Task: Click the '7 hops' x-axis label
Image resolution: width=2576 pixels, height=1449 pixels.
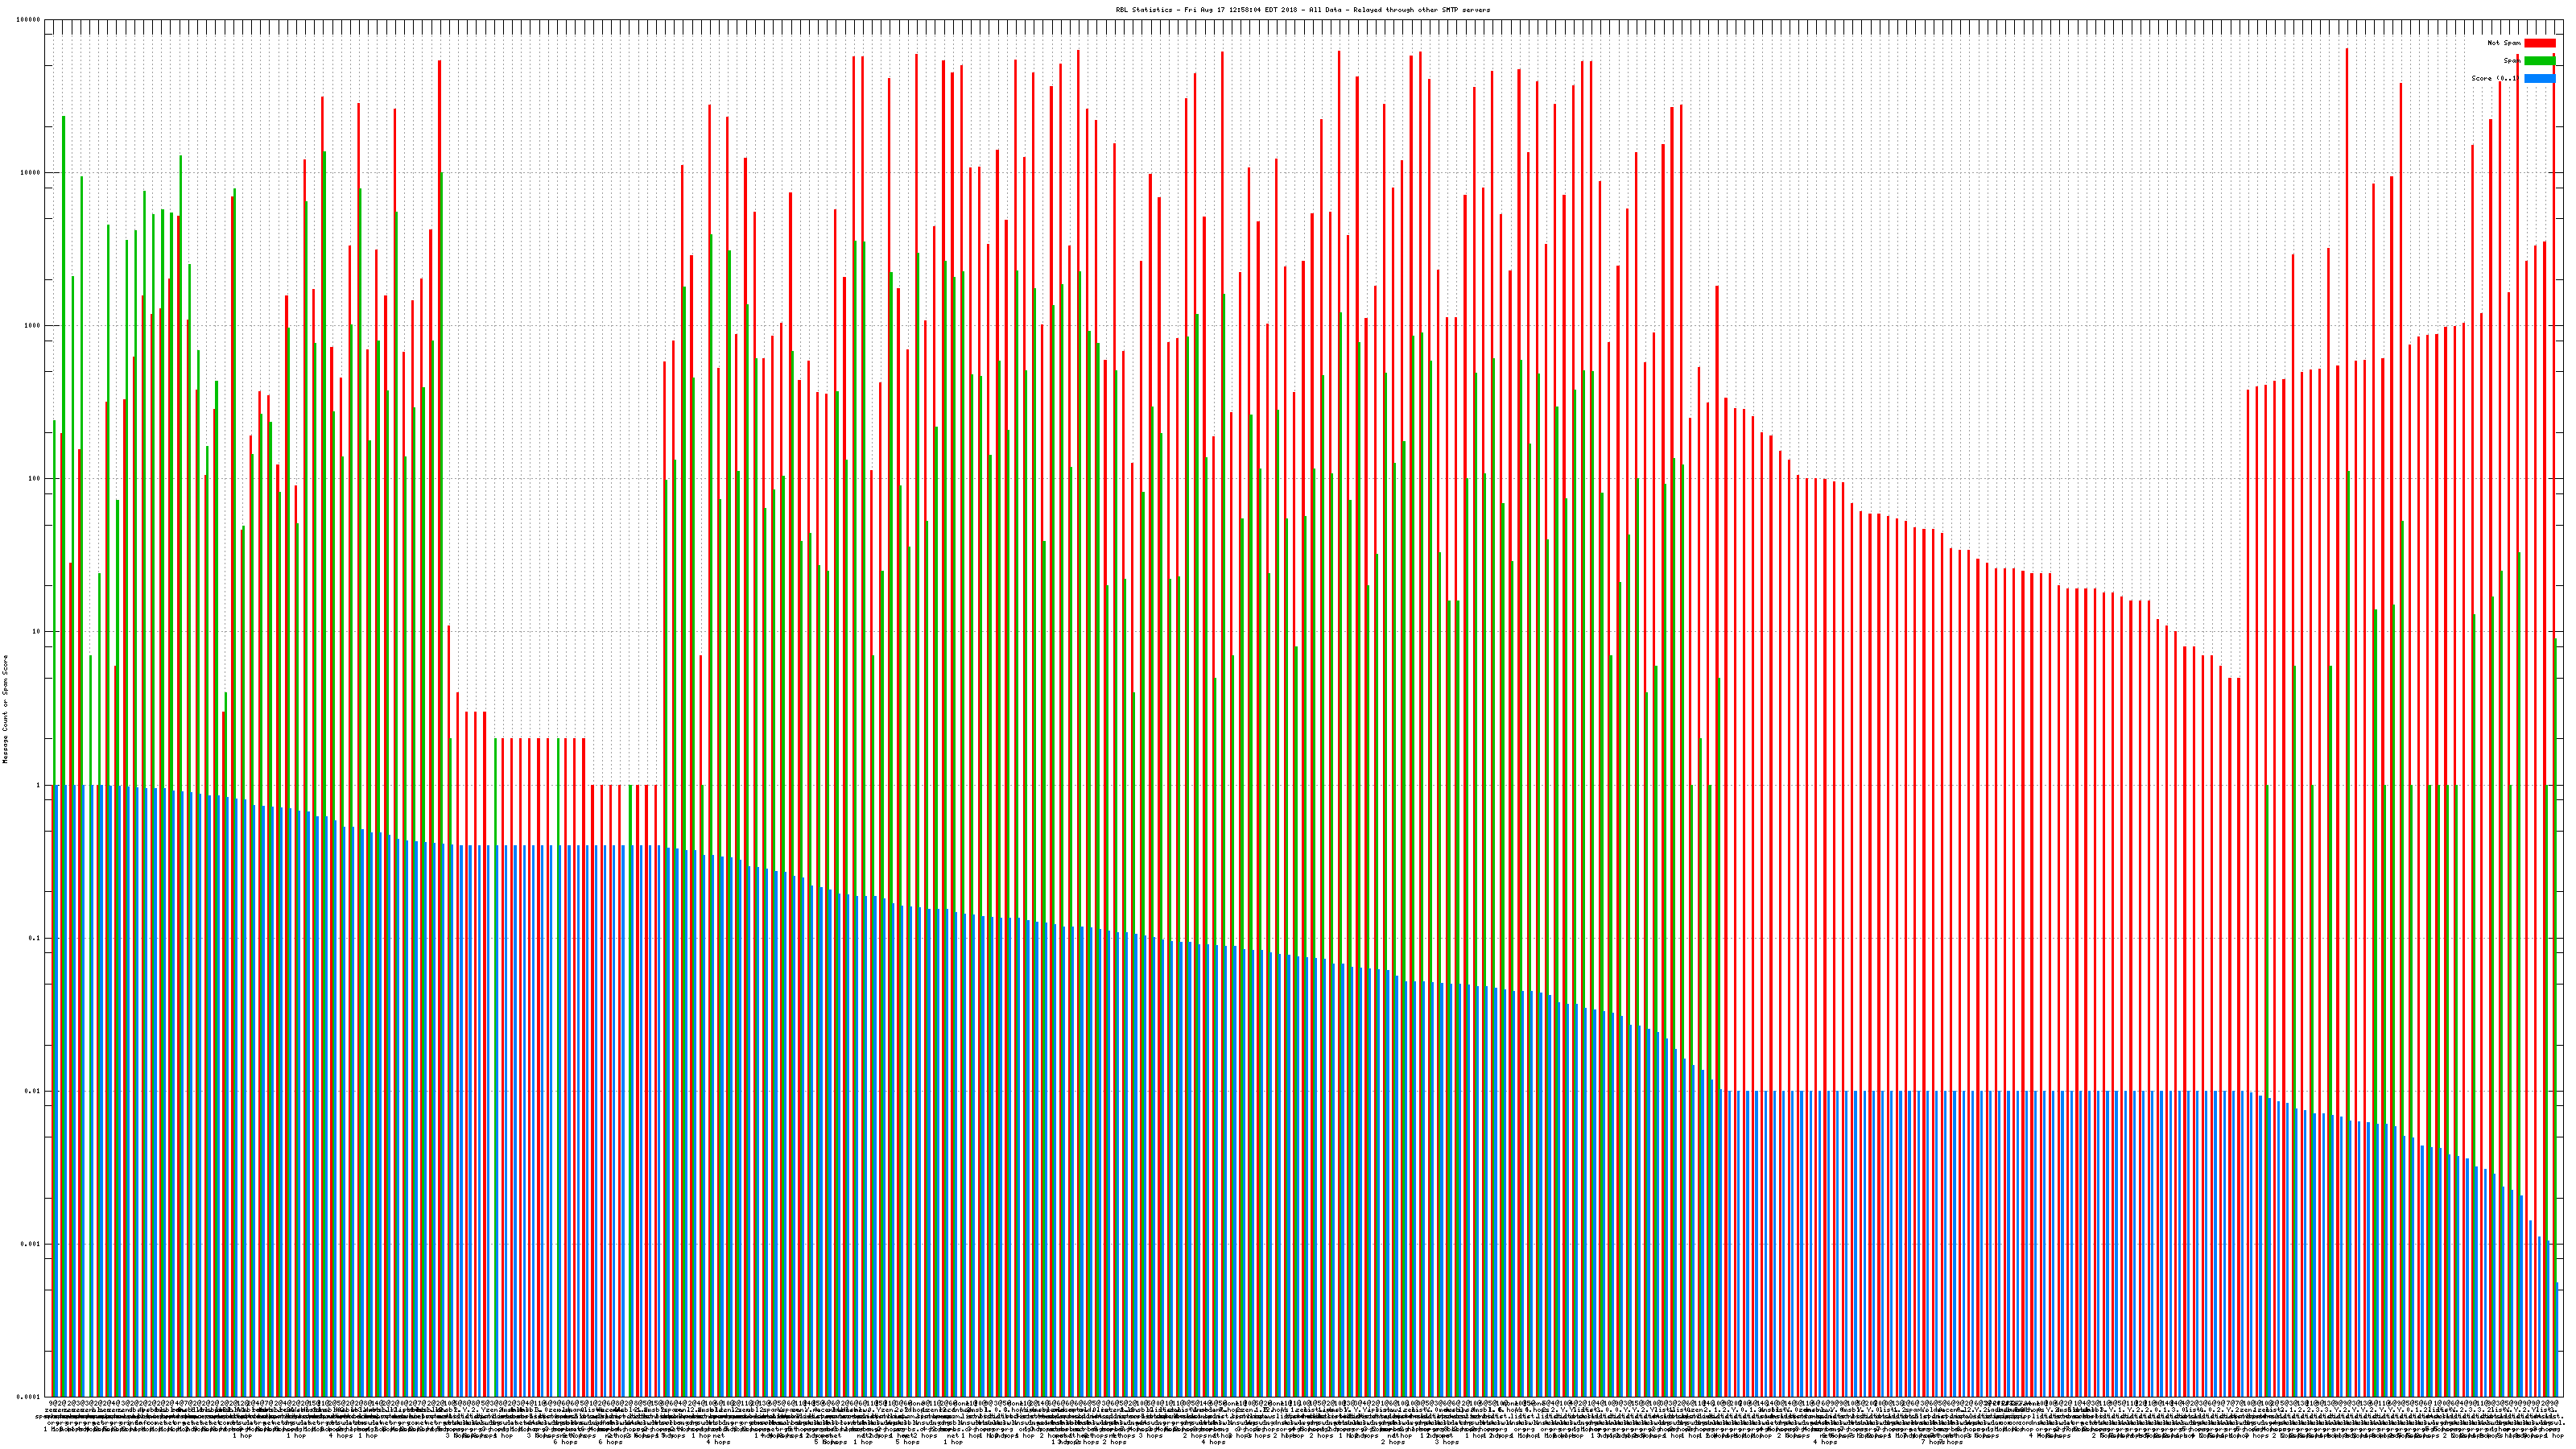Action: point(1932,1442)
